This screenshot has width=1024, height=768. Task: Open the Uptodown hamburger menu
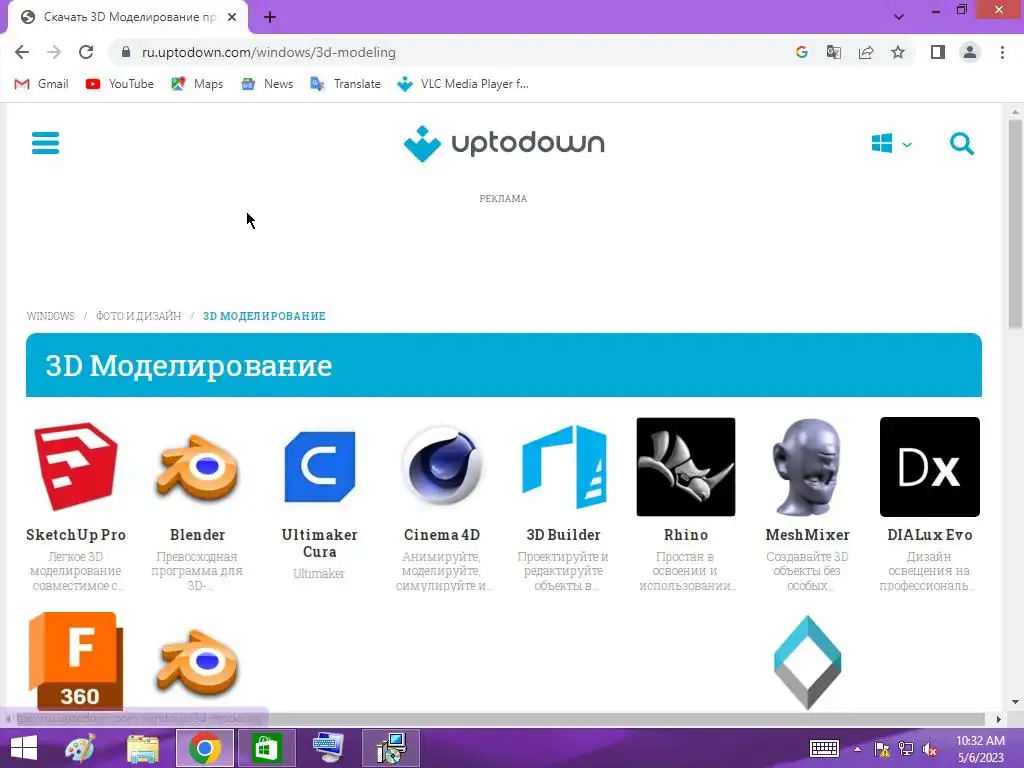45,143
